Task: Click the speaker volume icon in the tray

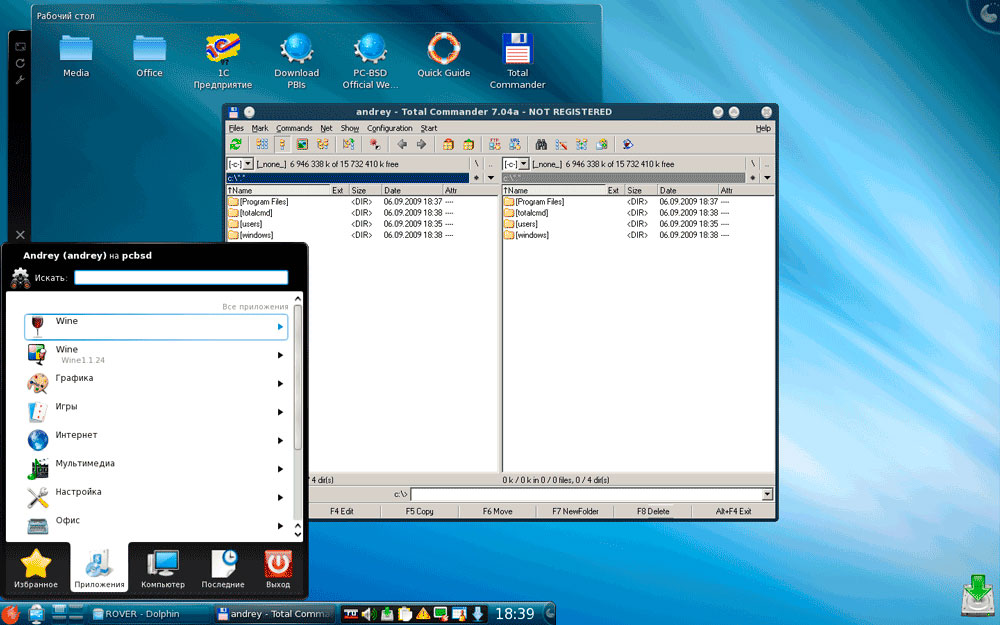Action: tap(368, 613)
